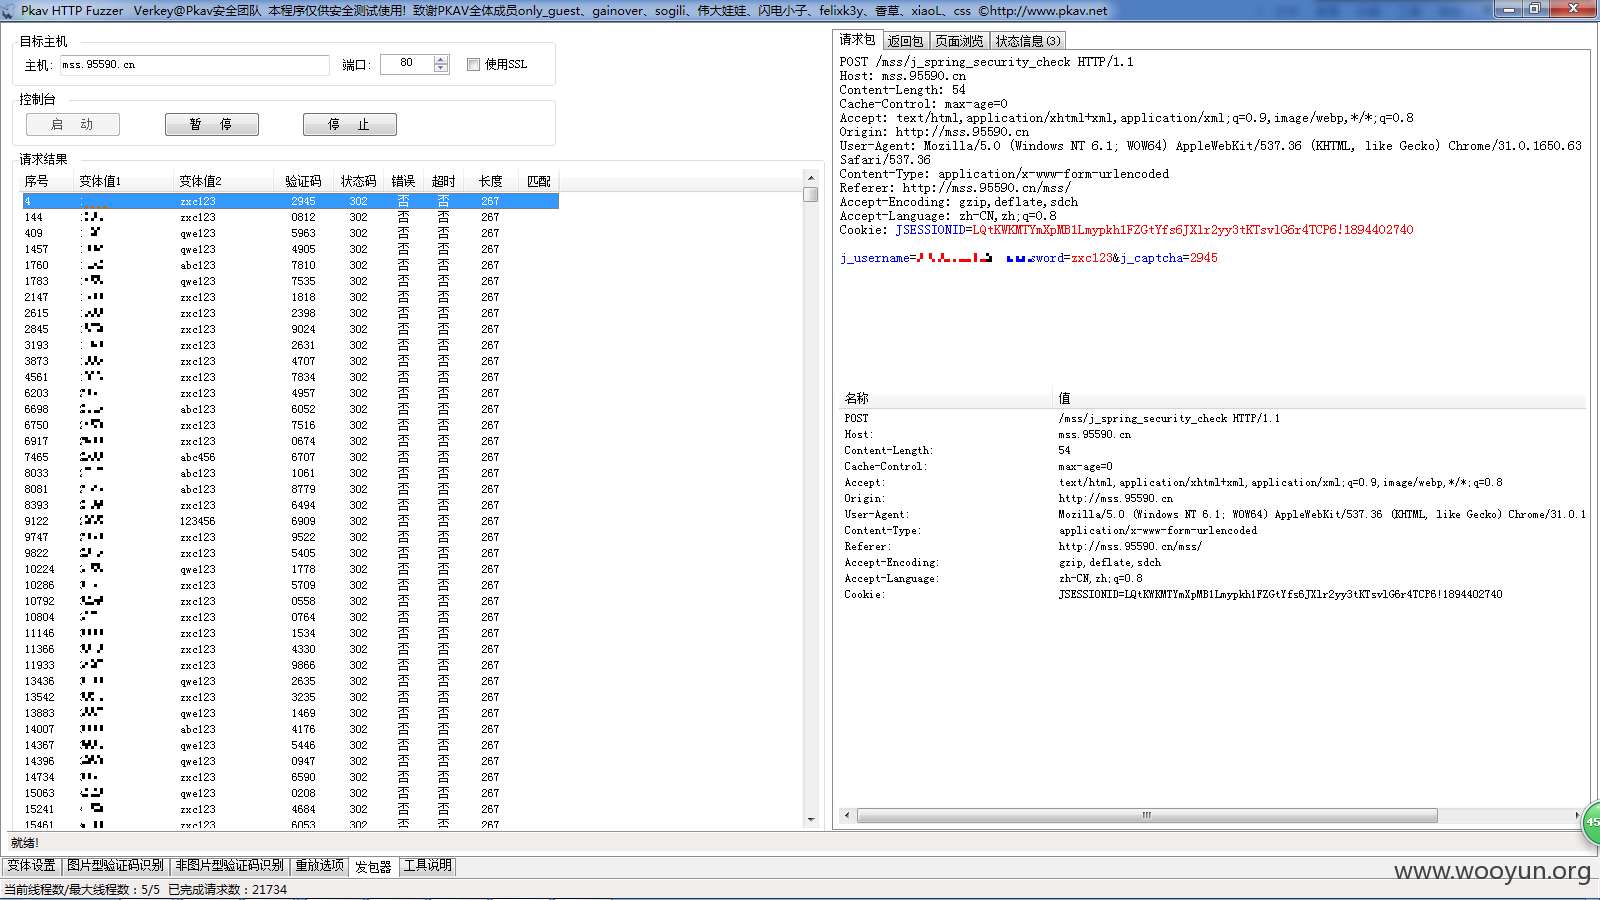Image resolution: width=1600 pixels, height=900 pixels.
Task: Click the 值 column header in header table
Action: pos(1320,398)
